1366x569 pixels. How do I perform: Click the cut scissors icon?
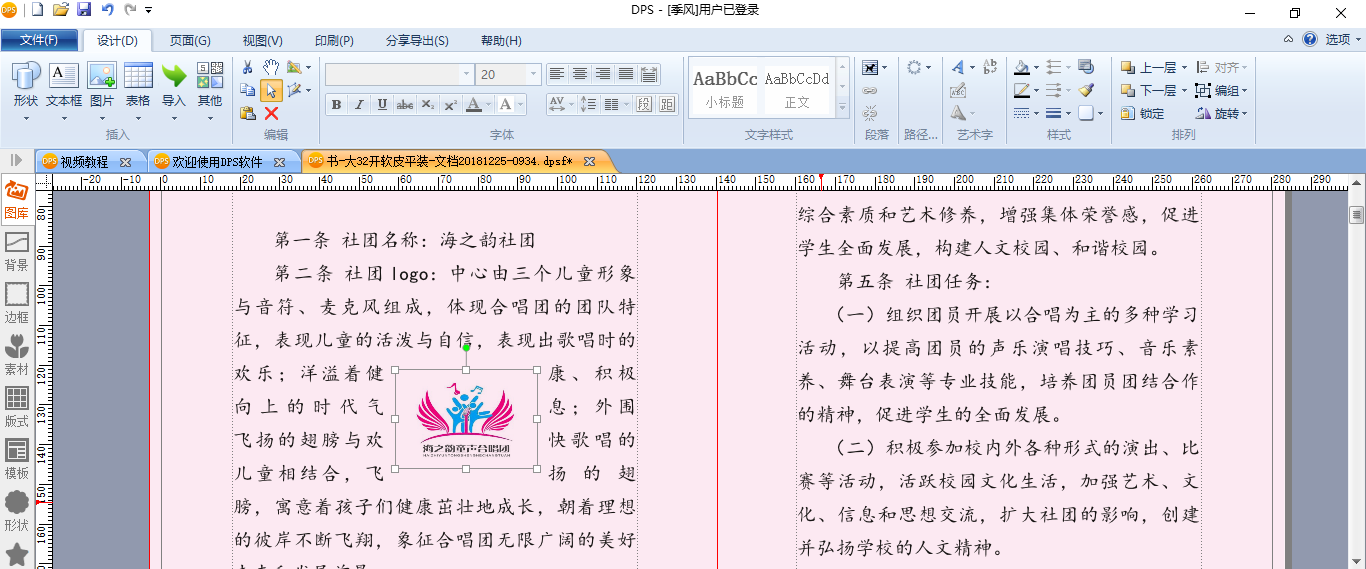(x=248, y=67)
